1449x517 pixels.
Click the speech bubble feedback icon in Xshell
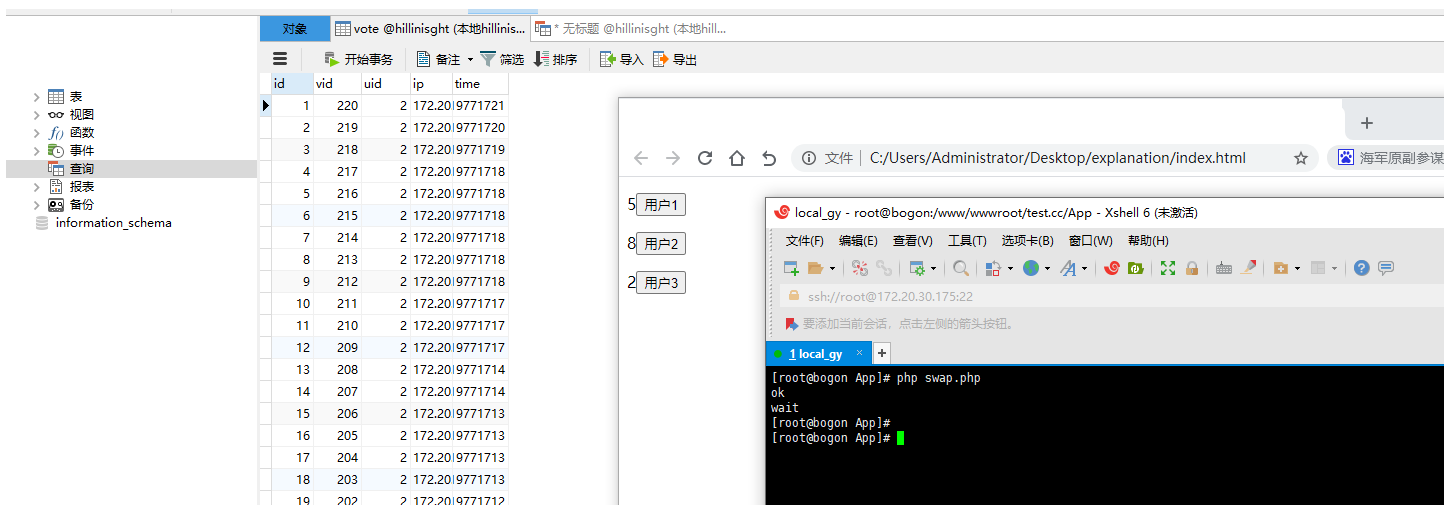pos(1386,268)
